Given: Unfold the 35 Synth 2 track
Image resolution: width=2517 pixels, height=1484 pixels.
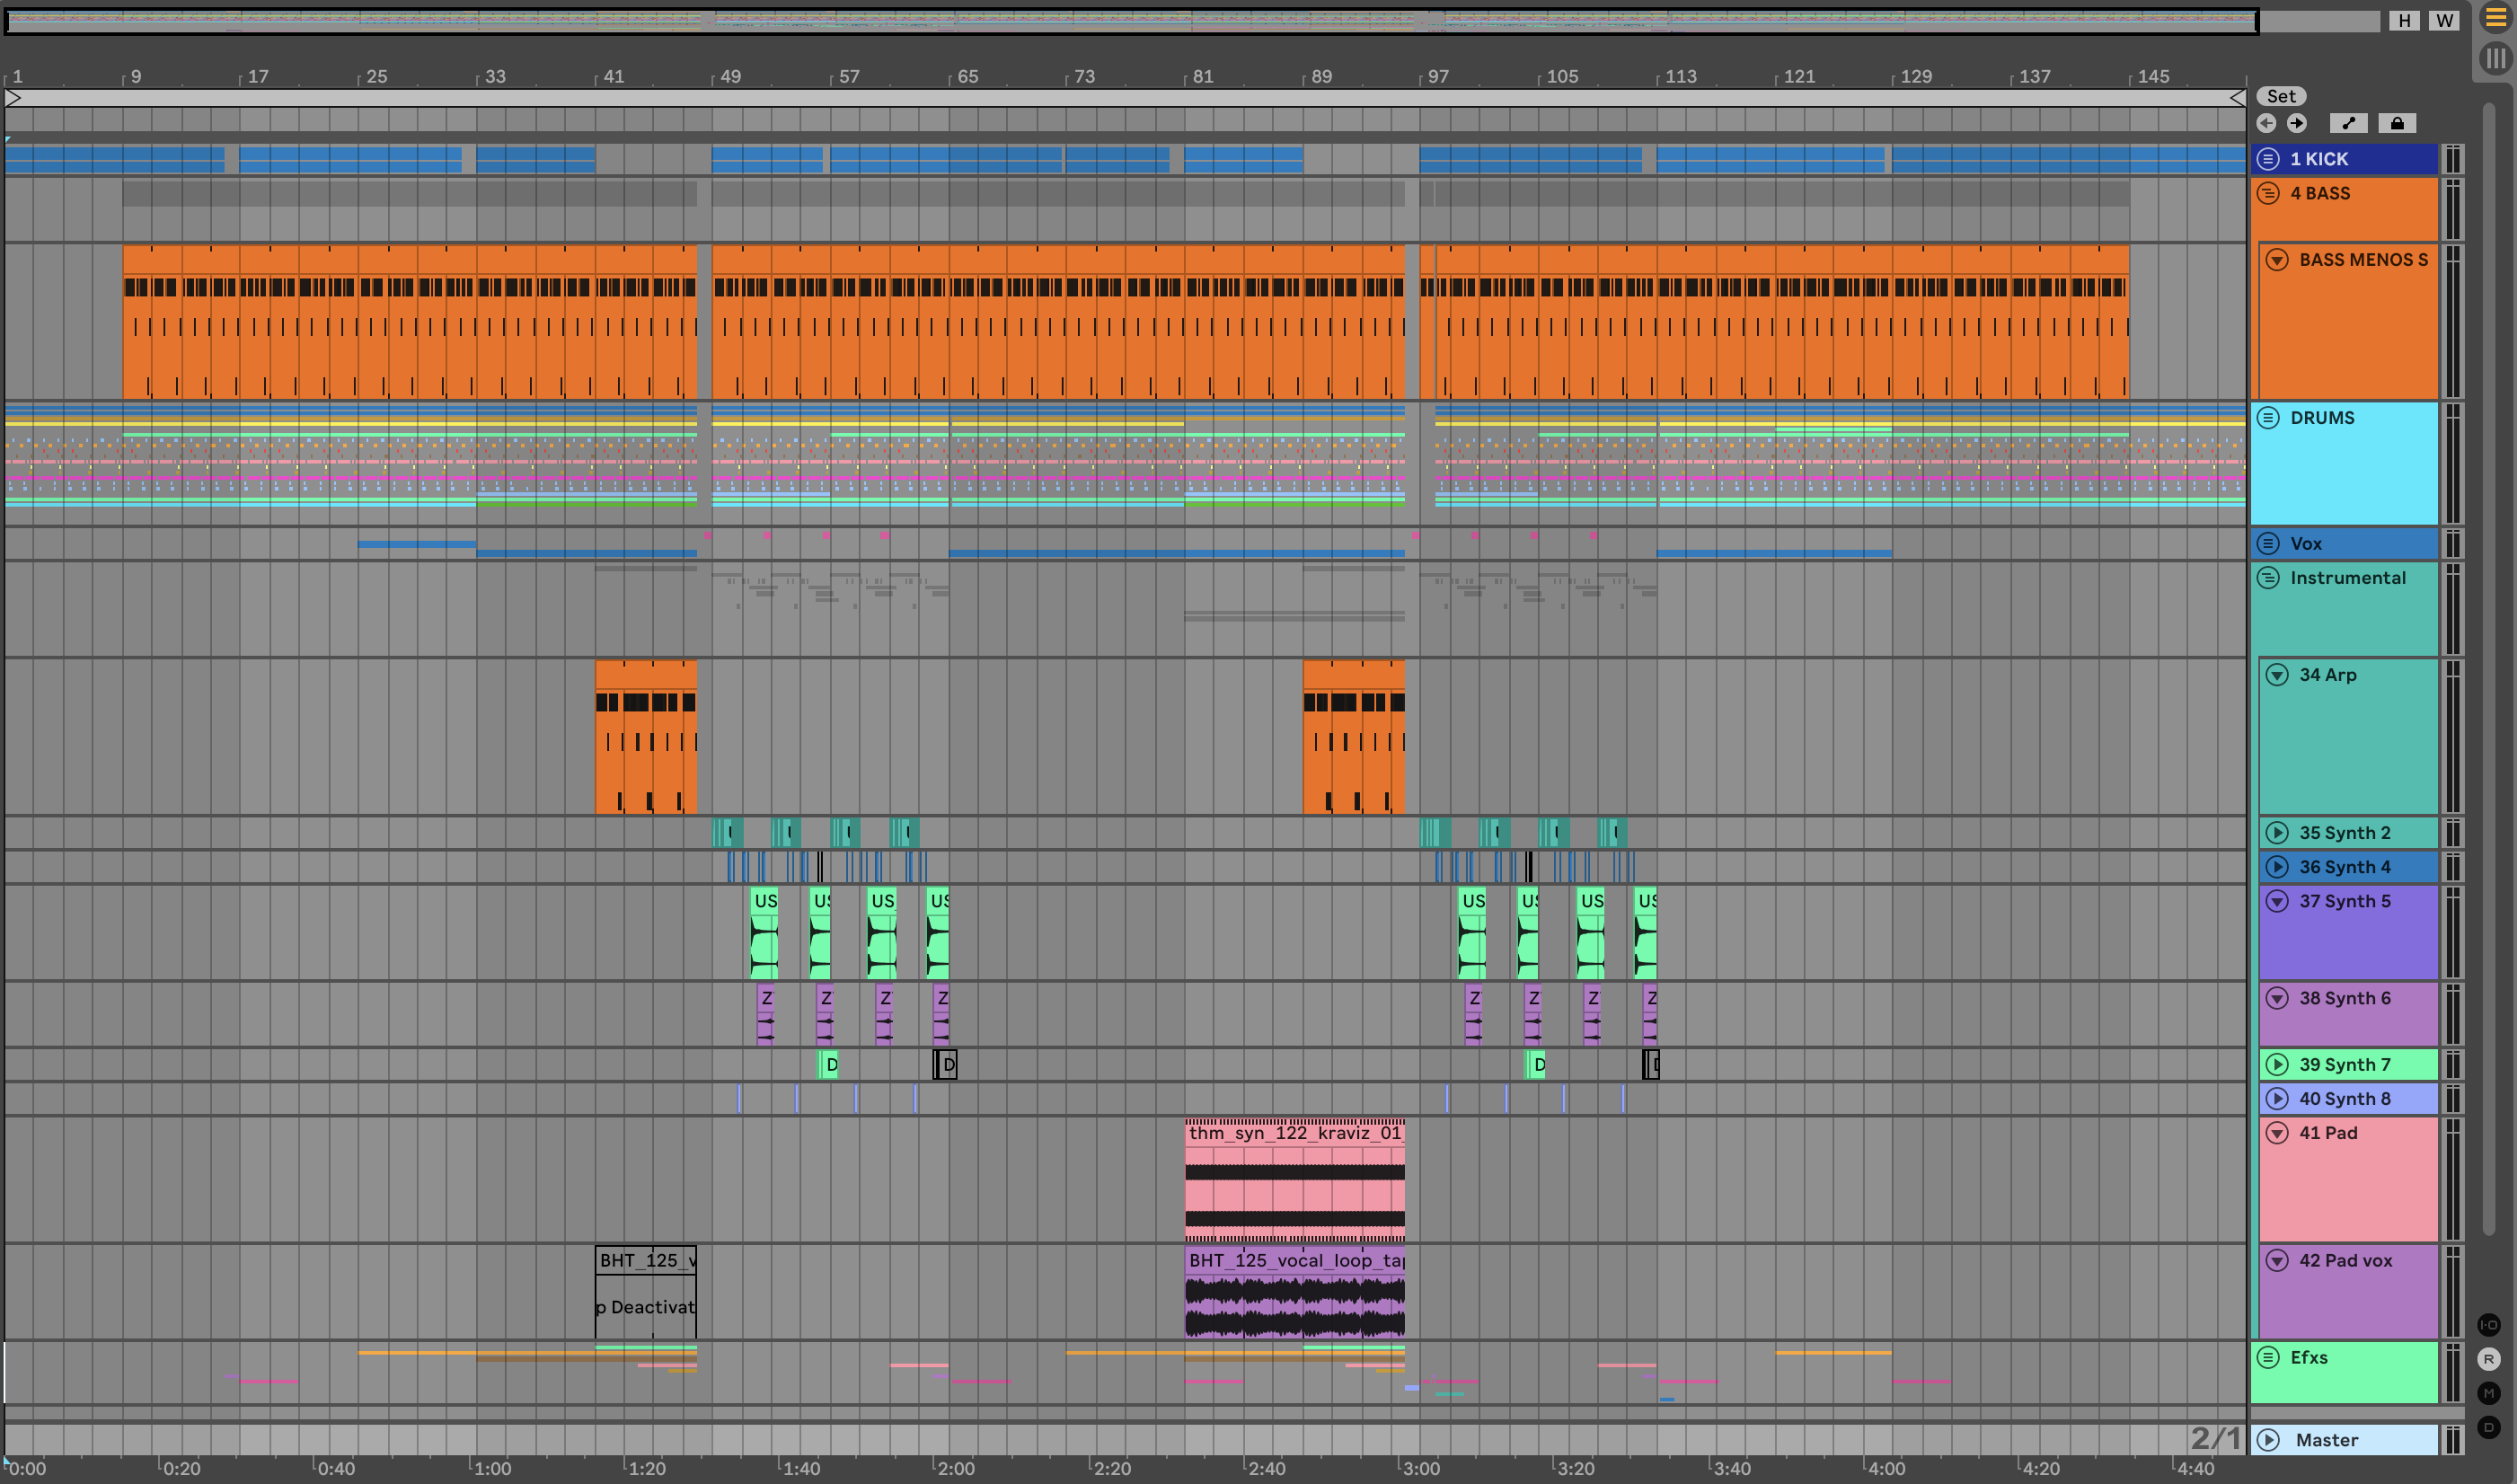Looking at the screenshot, I should tap(2277, 833).
